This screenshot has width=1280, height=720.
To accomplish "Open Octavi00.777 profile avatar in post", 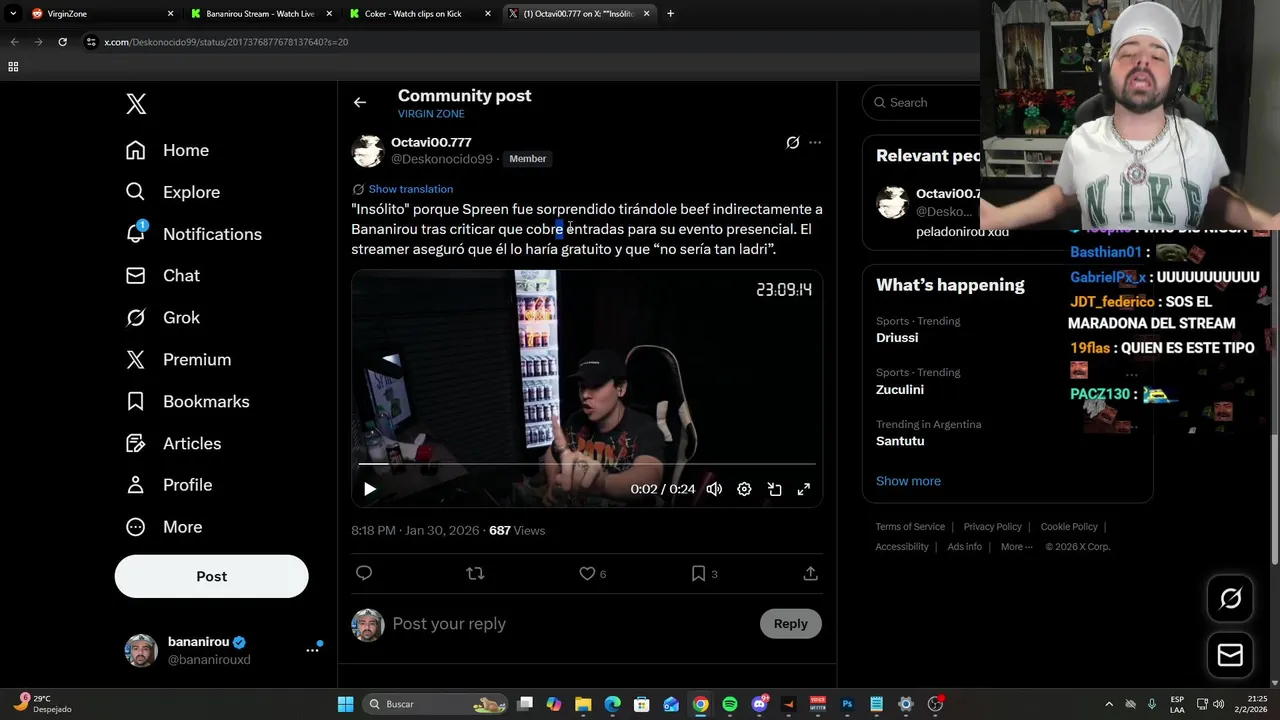I will pyautogui.click(x=368, y=151).
